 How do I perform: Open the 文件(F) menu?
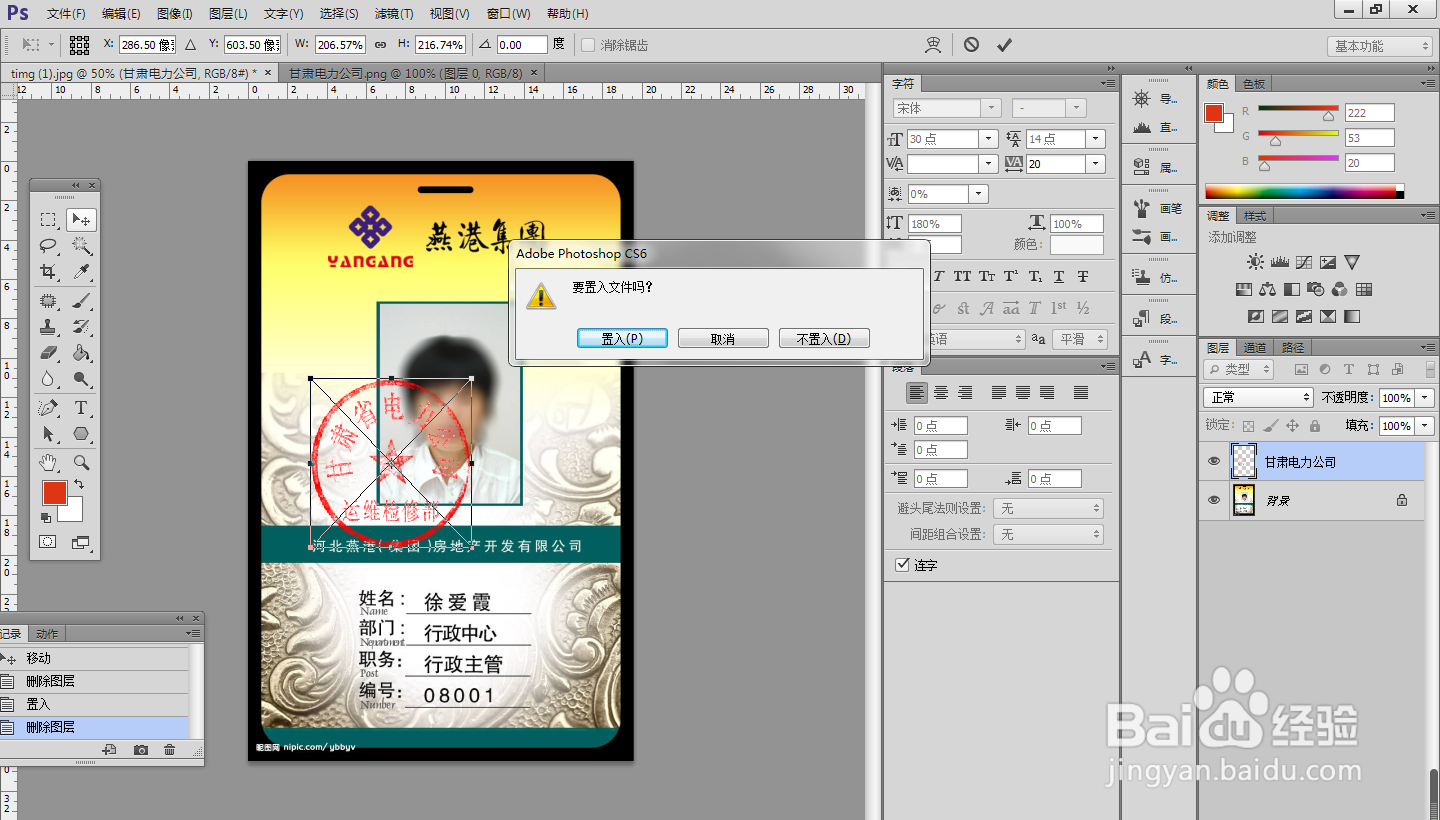[66, 14]
